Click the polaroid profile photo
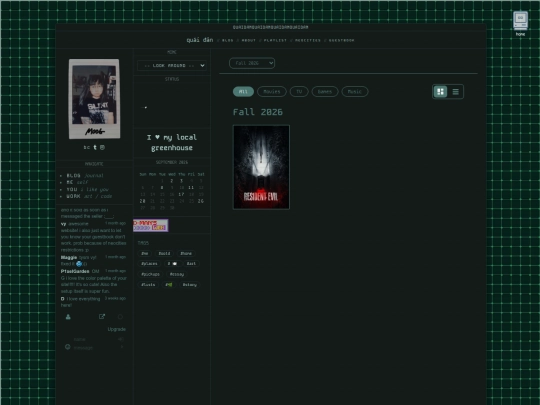 pyautogui.click(x=94, y=99)
